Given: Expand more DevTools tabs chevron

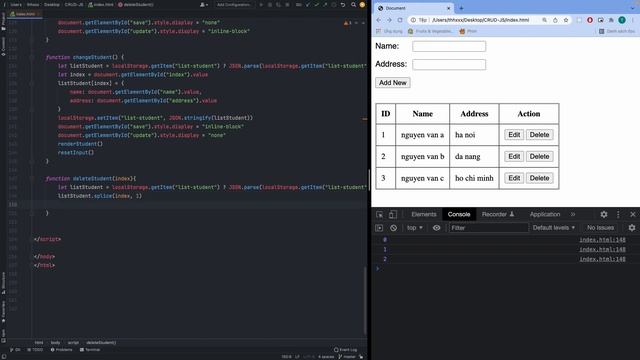Looking at the screenshot, I should coord(573,215).
